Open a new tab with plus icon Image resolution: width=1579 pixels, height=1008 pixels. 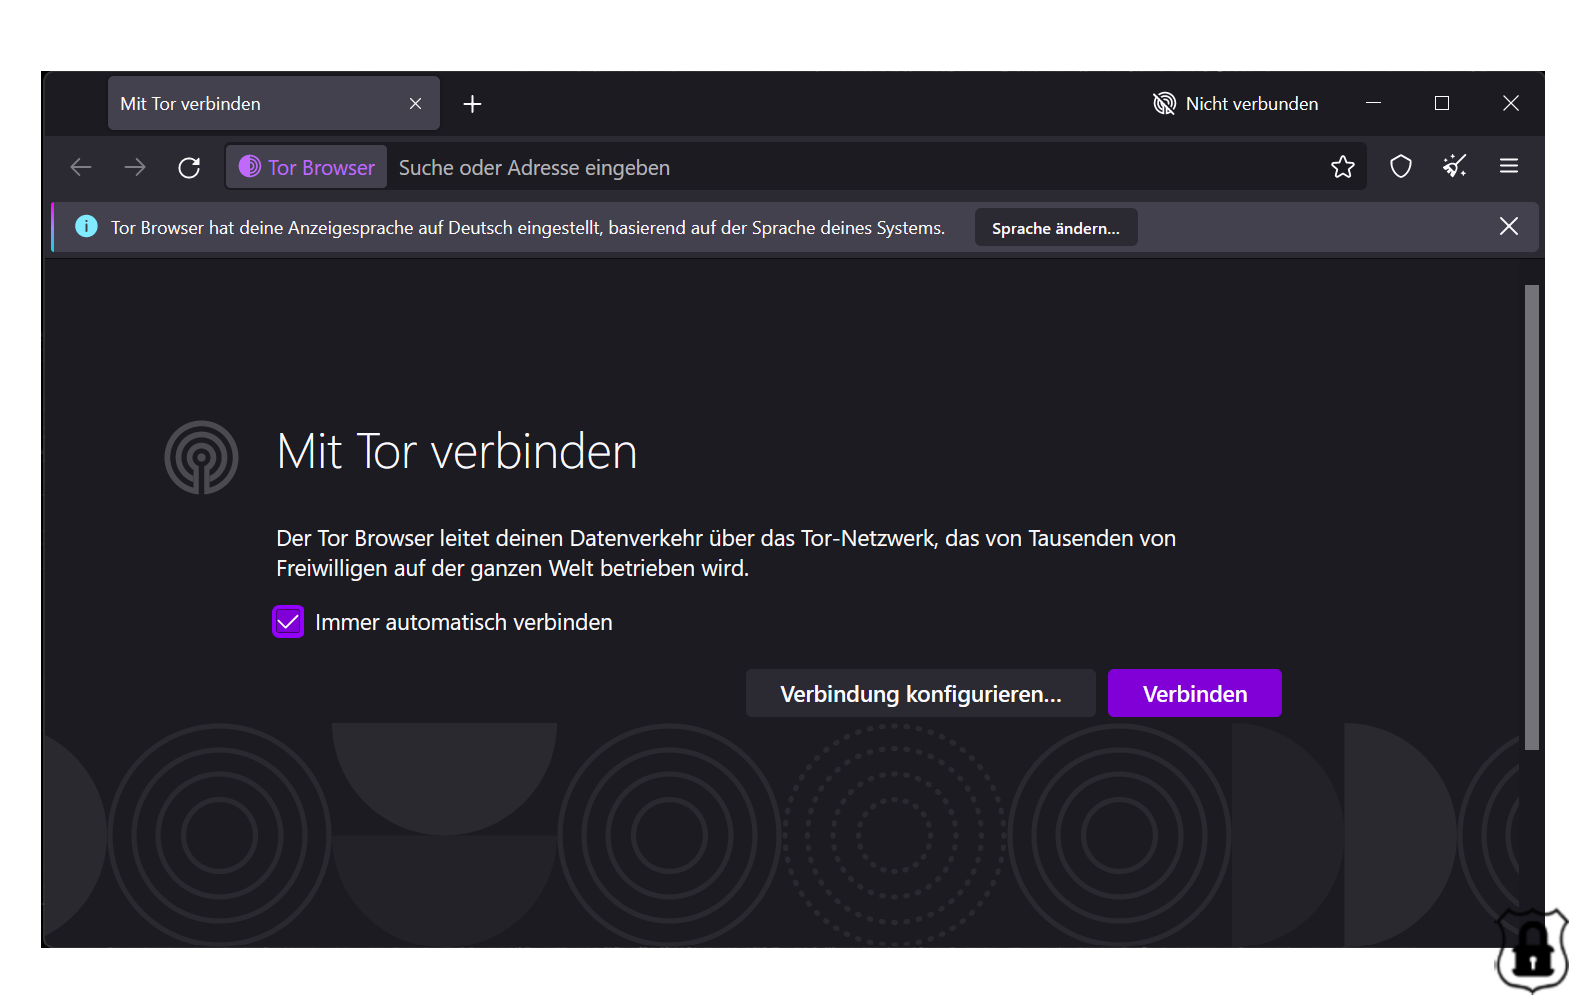[x=473, y=104]
